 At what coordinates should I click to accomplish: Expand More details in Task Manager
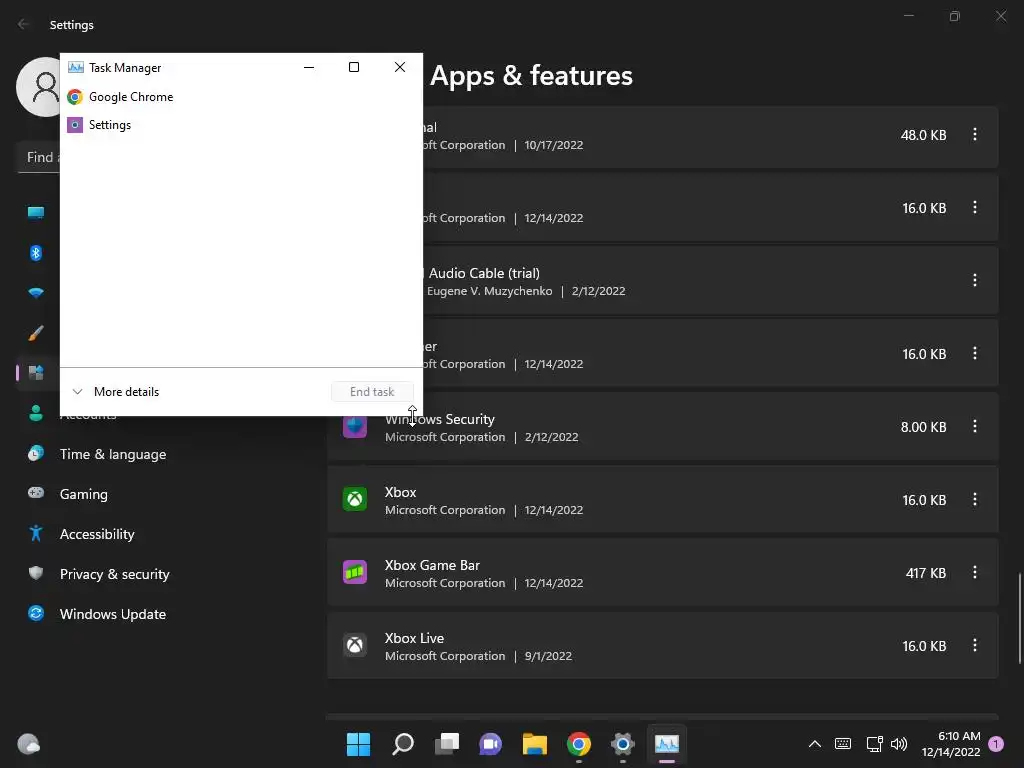(x=116, y=392)
